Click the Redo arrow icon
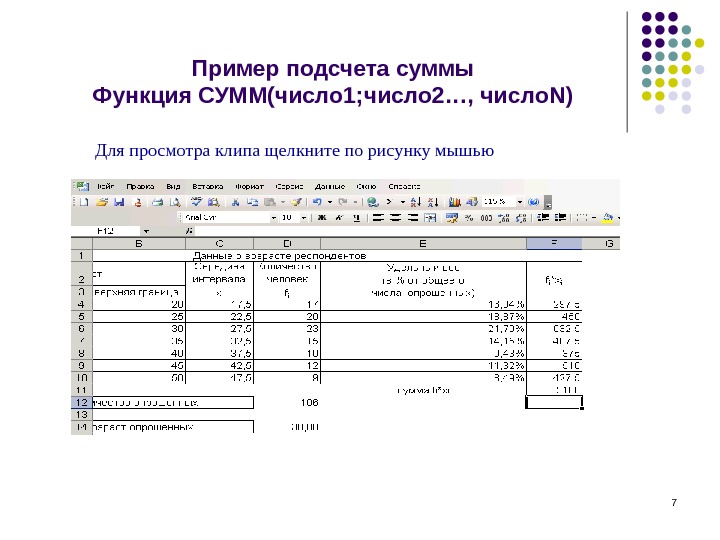The width and height of the screenshot is (720, 540). 343,202
